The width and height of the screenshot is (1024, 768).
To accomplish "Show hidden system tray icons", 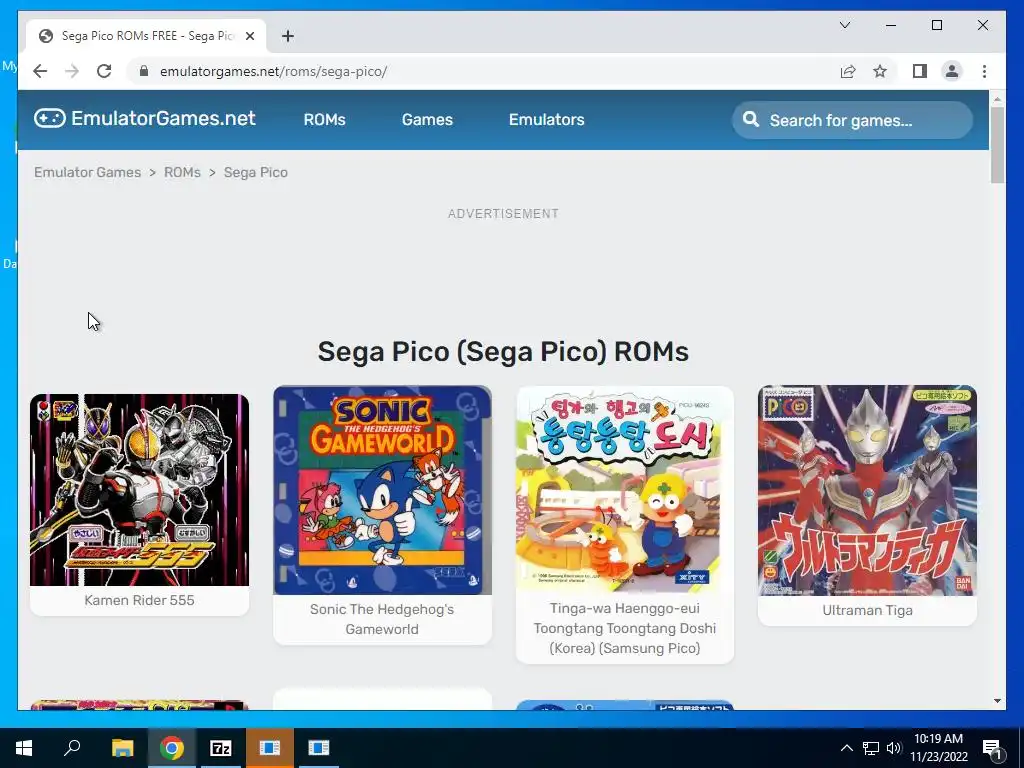I will pos(846,748).
